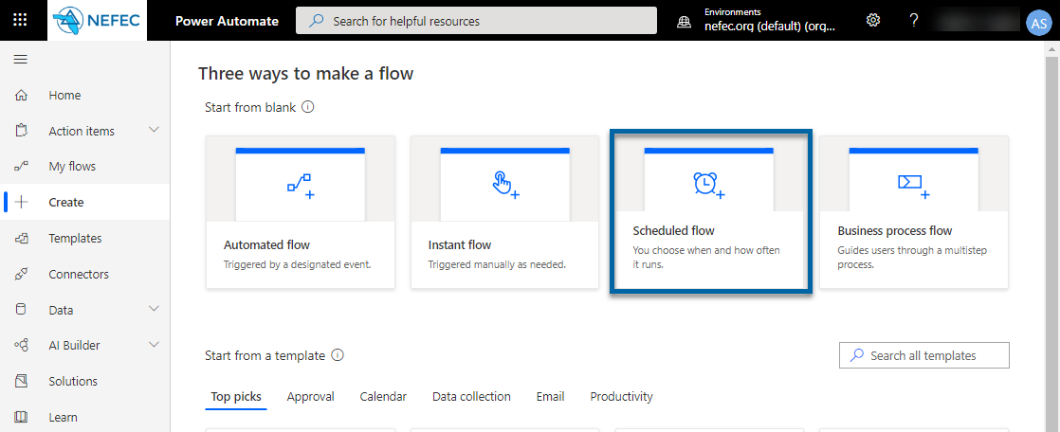Click the Three ways to make a flow heading
The image size is (1060, 432).
[x=306, y=73]
